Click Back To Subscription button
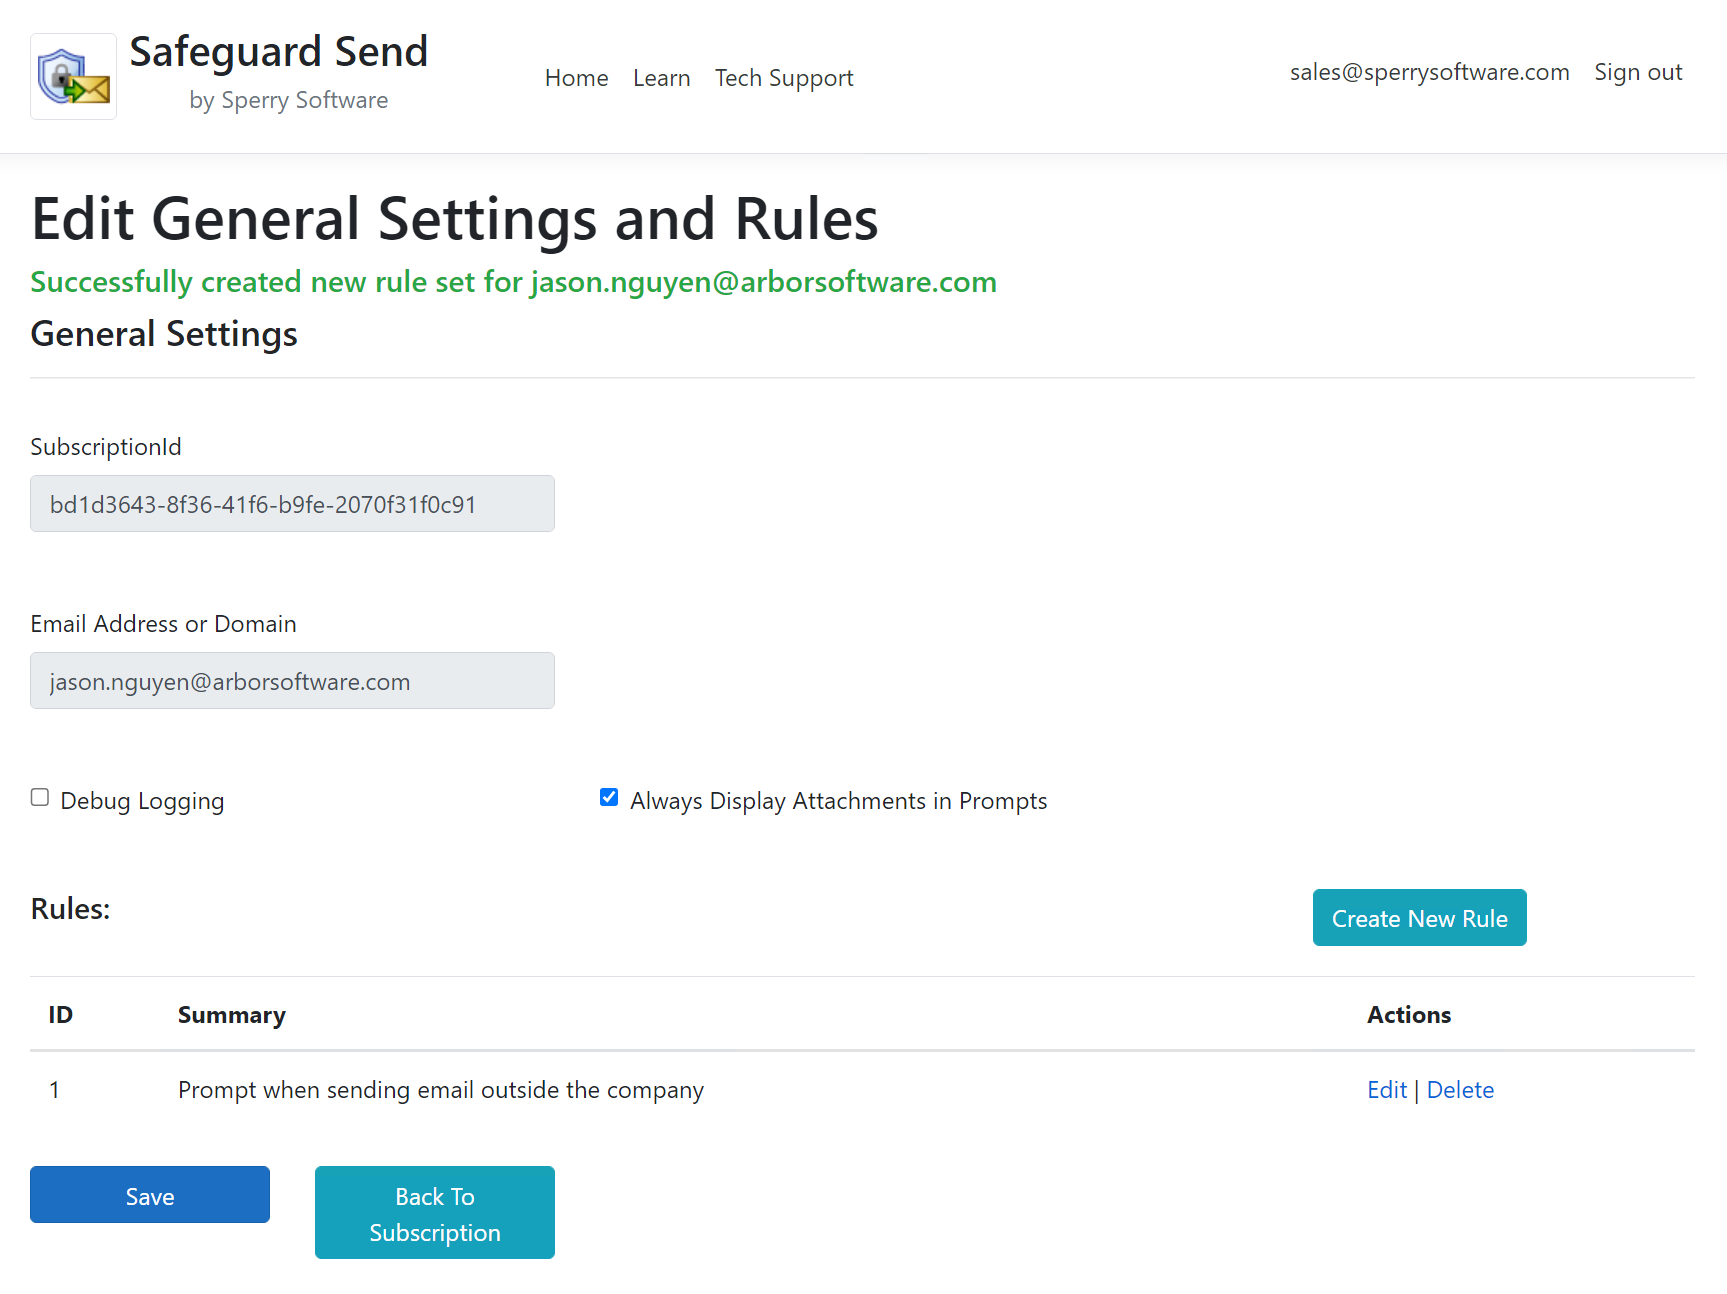Viewport: 1727px width, 1294px height. [435, 1213]
